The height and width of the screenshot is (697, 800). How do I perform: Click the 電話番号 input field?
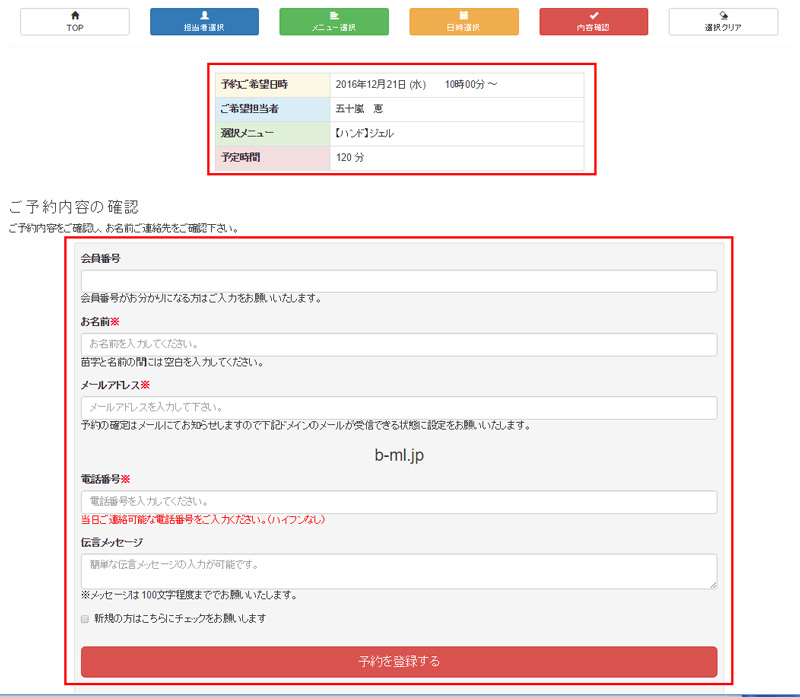398,501
